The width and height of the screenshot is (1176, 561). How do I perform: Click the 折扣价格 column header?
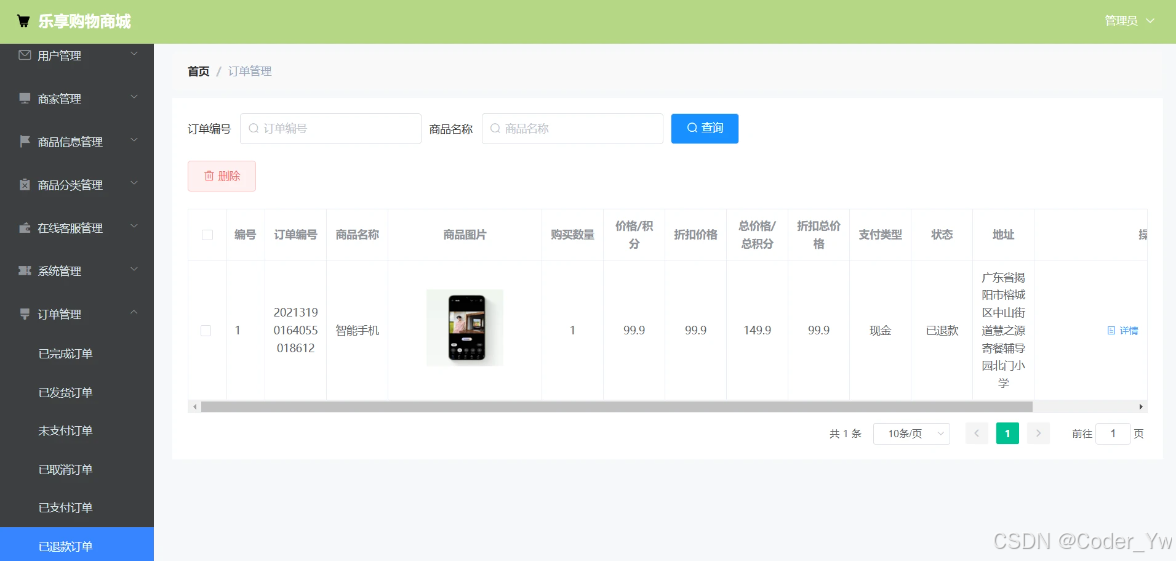(x=695, y=235)
